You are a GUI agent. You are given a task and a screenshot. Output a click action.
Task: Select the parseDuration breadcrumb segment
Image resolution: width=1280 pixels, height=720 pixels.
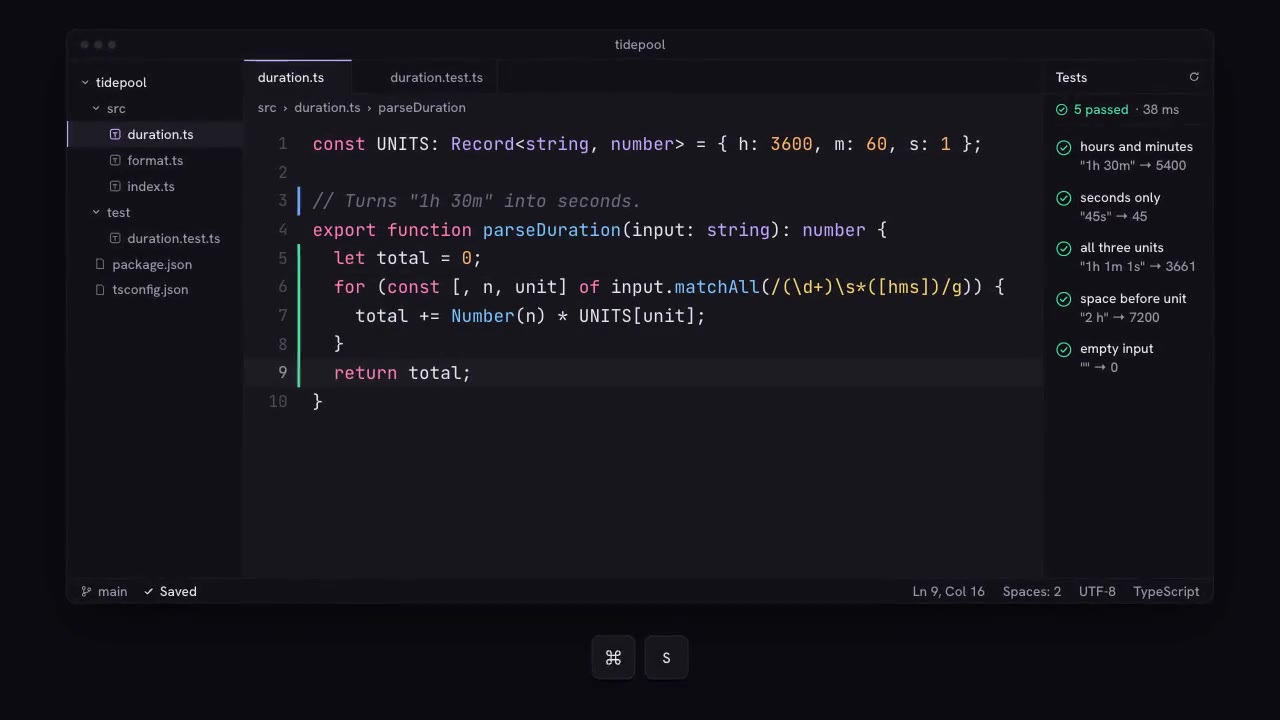click(422, 107)
